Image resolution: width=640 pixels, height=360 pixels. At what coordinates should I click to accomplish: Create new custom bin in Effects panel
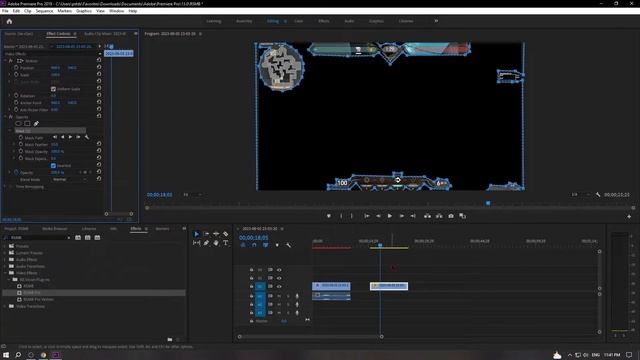(x=170, y=339)
